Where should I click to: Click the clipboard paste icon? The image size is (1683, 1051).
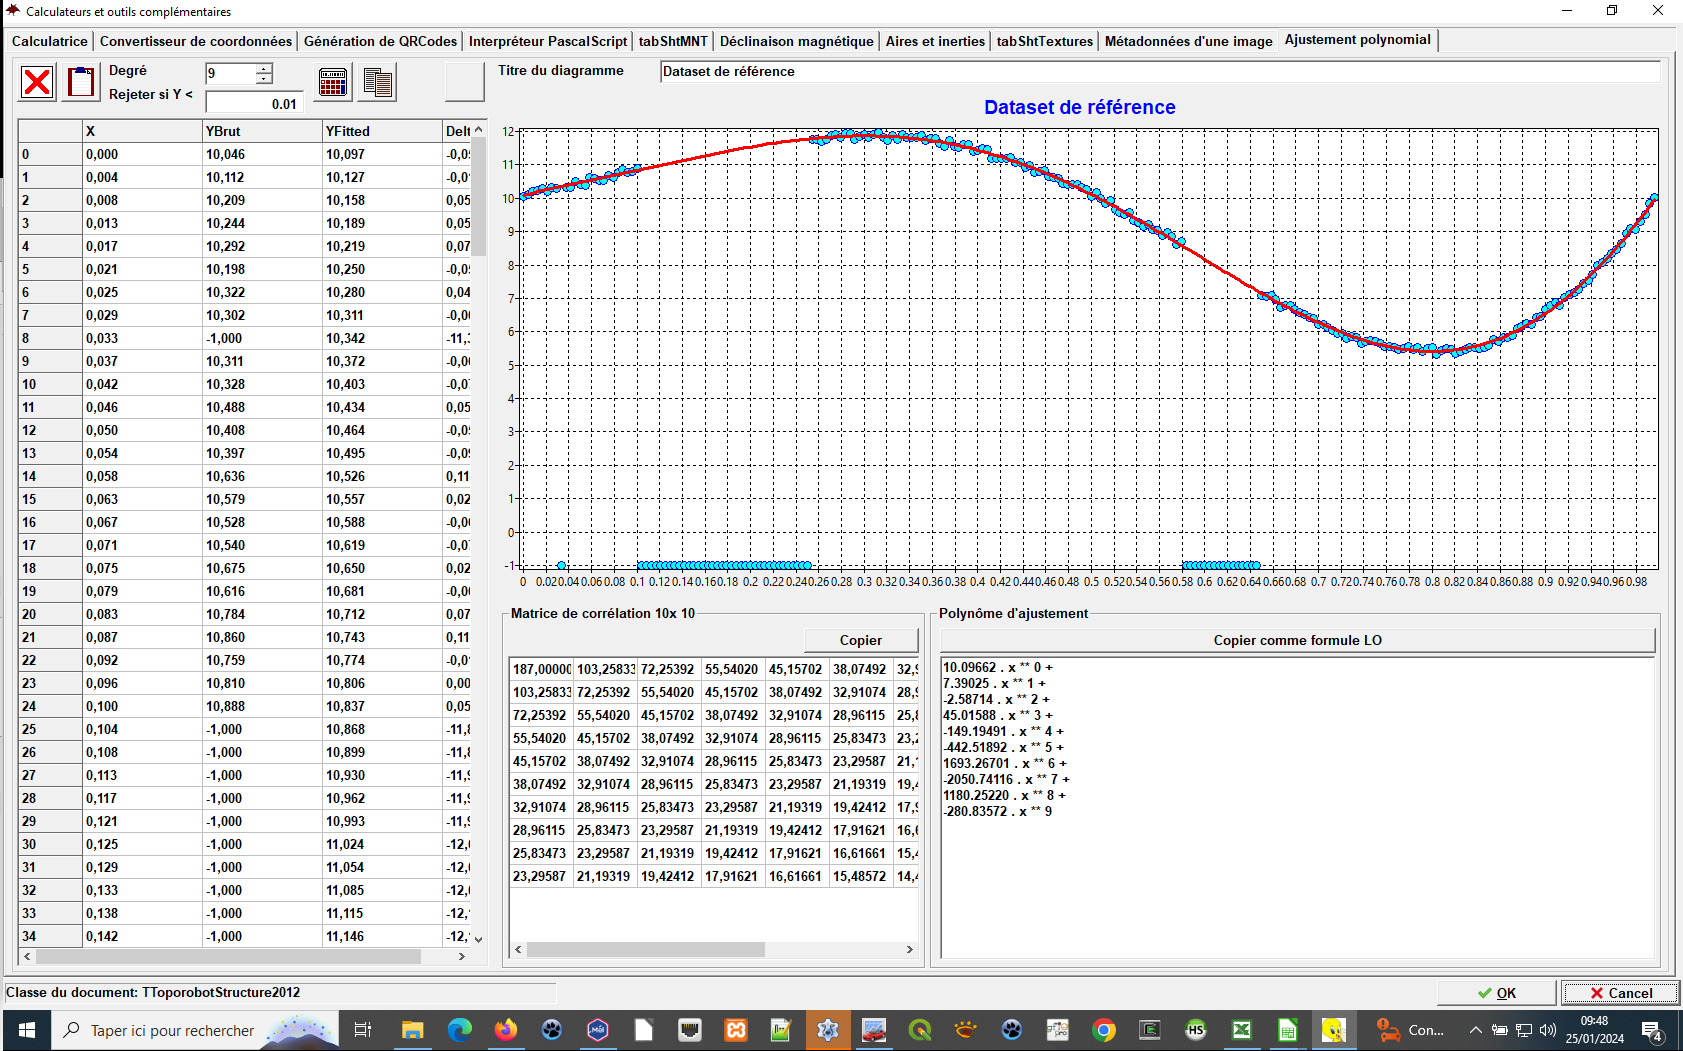click(81, 82)
